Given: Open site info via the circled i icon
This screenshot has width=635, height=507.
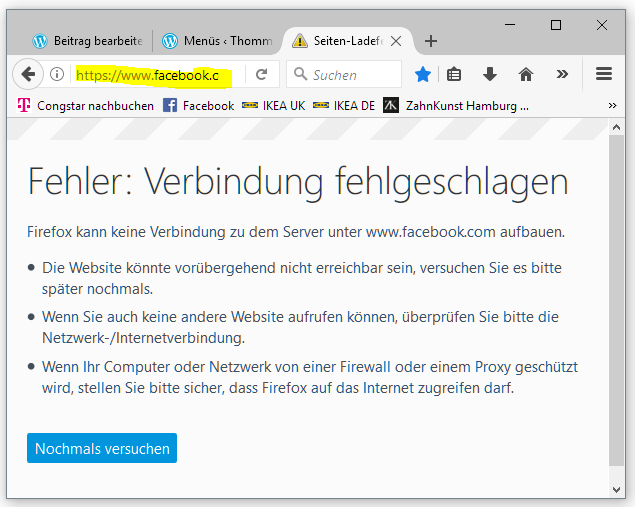Looking at the screenshot, I should click(x=57, y=74).
